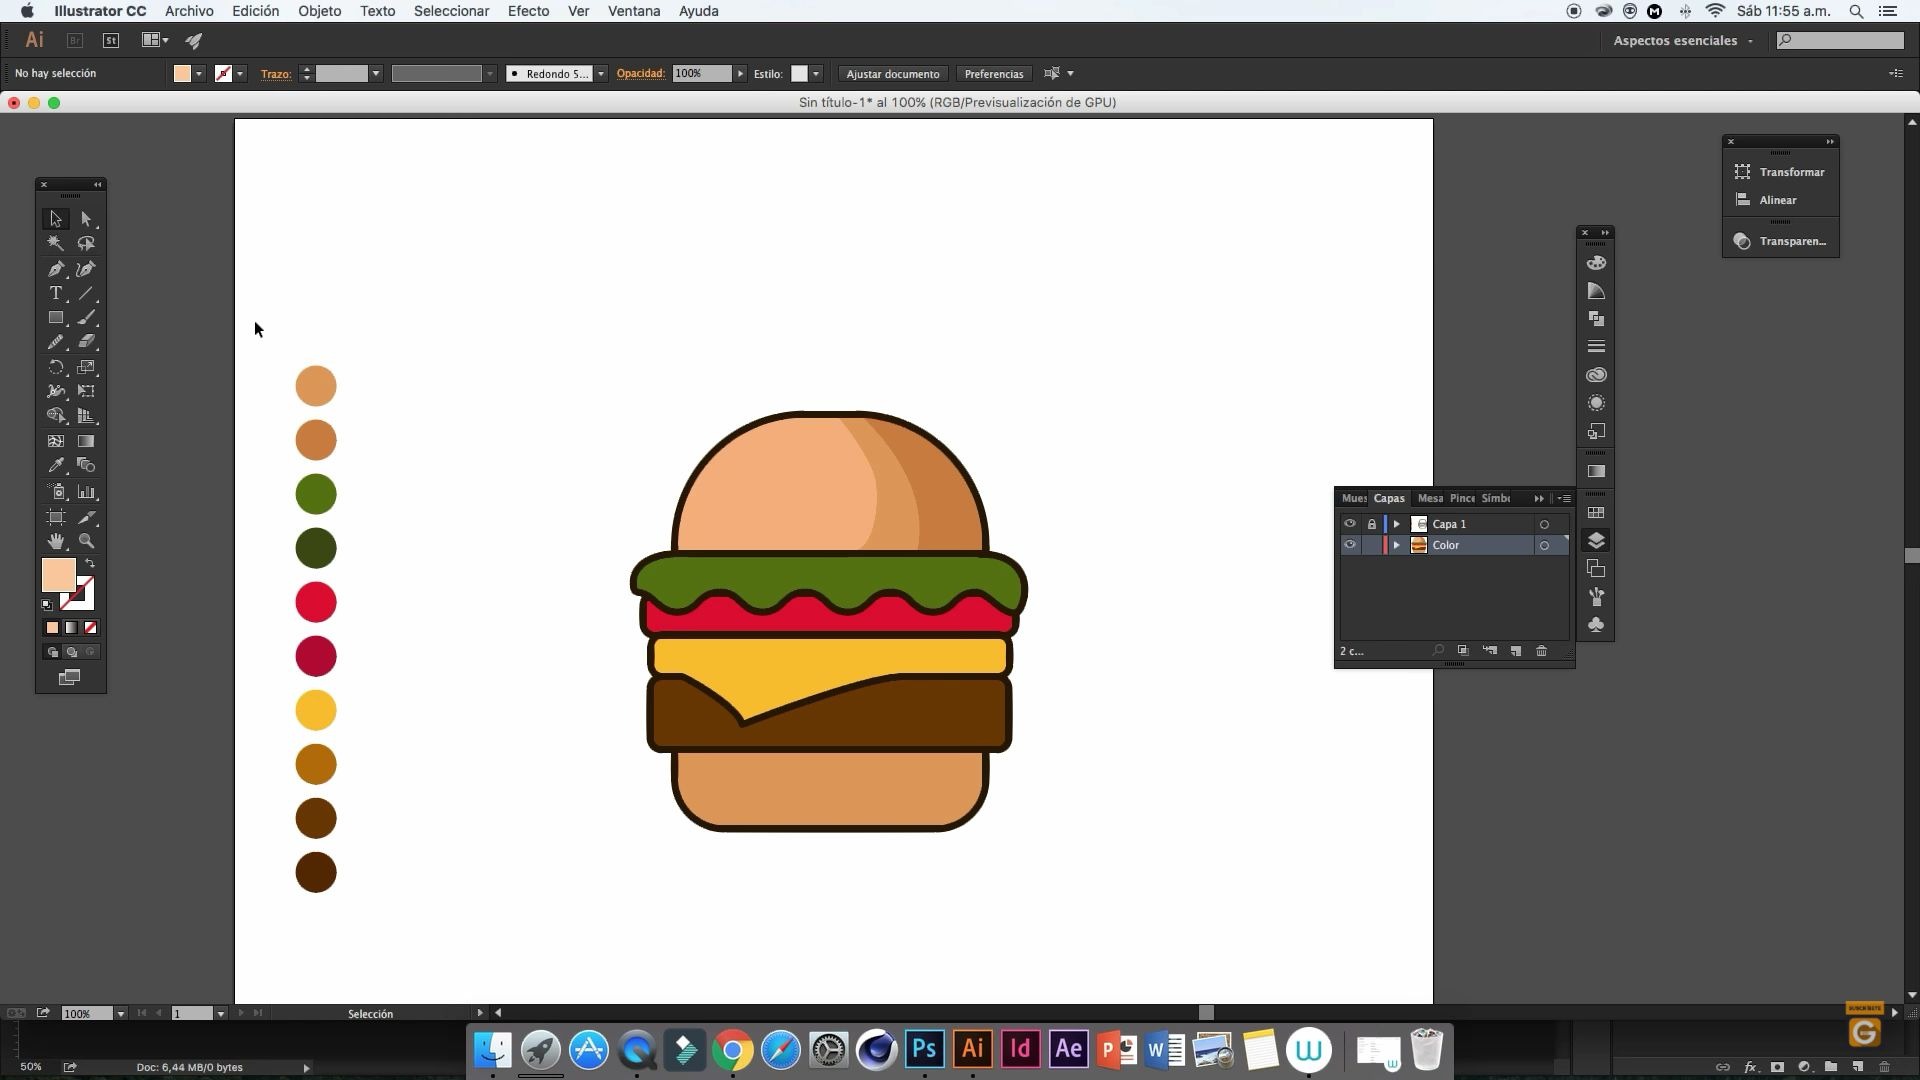Select the Rectangle tool in toolbar
Screen dimensions: 1920x1080
[55, 318]
